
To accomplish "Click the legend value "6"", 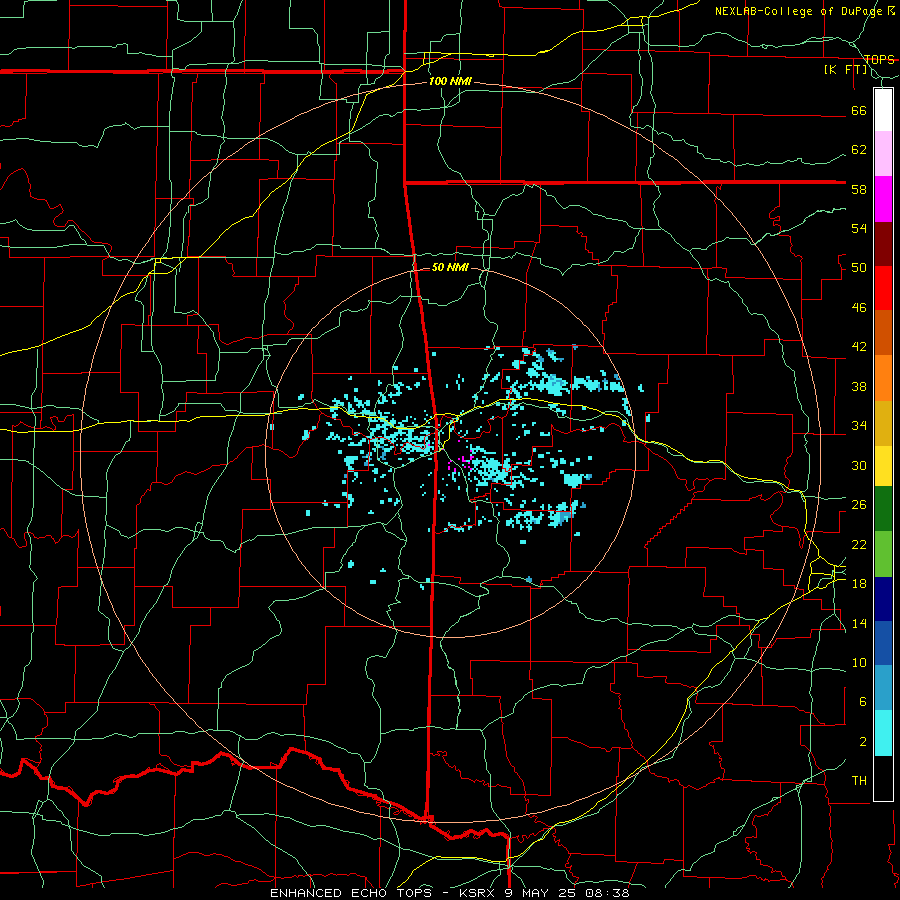I will [863, 702].
